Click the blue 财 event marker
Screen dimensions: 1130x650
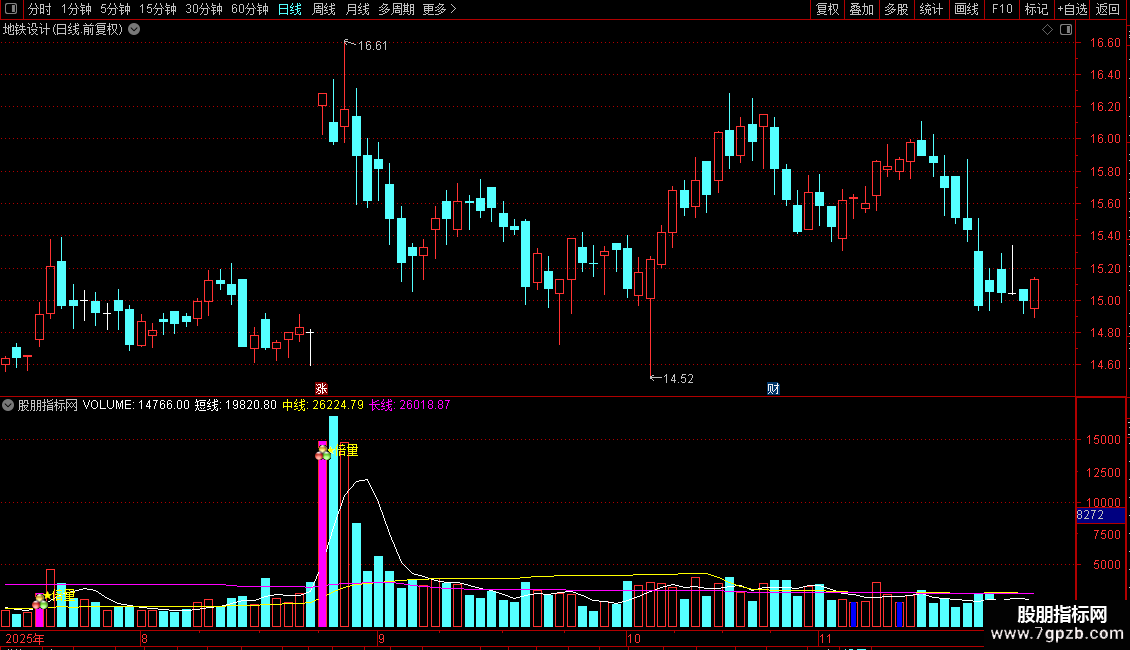tap(773, 388)
